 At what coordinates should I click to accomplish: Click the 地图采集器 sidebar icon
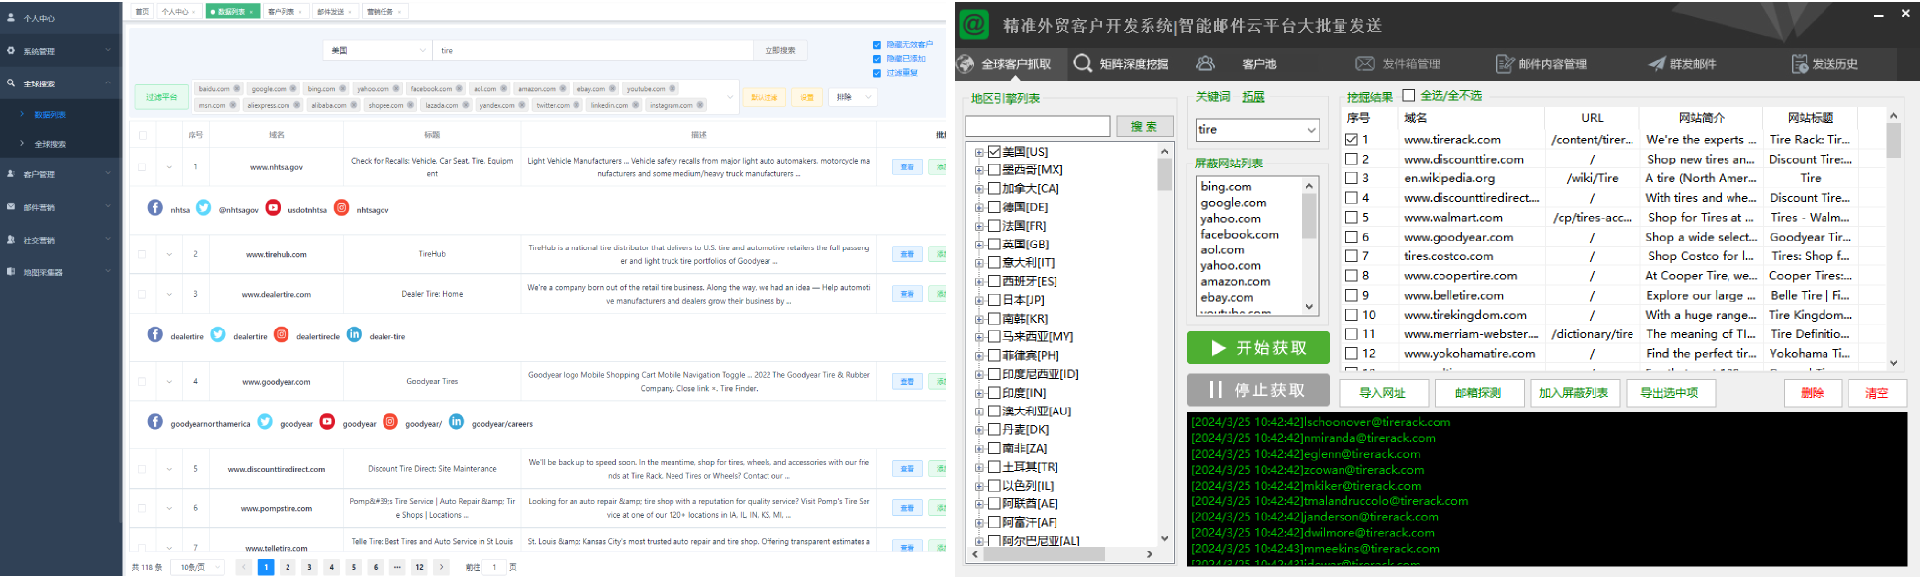tap(11, 272)
